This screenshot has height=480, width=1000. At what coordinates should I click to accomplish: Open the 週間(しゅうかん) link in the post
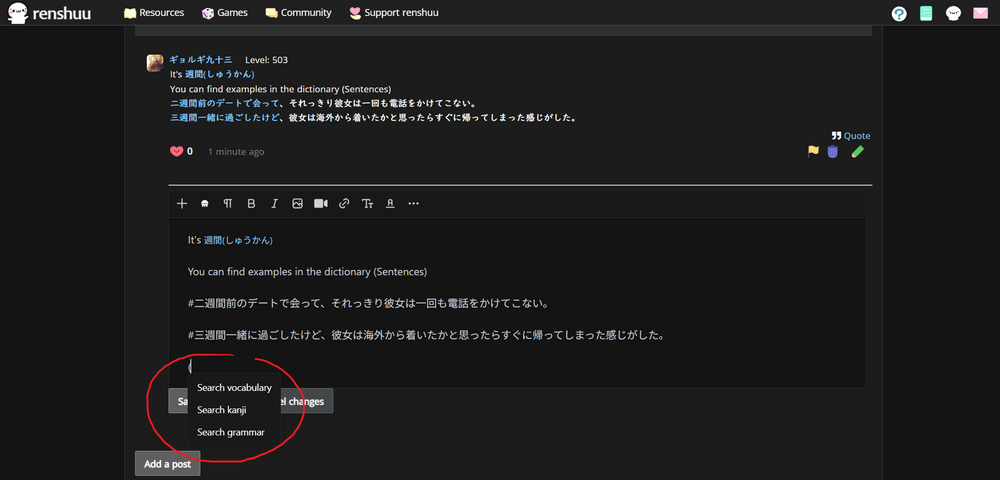220,75
